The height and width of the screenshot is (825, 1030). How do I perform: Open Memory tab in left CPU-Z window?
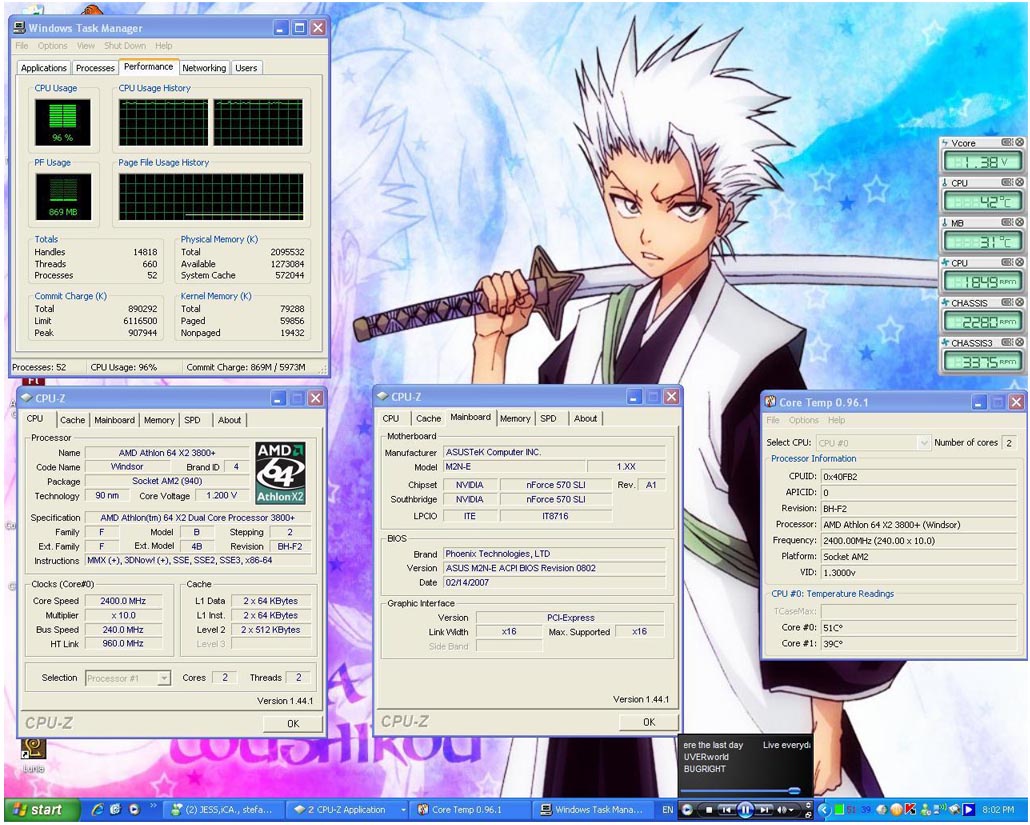(159, 420)
